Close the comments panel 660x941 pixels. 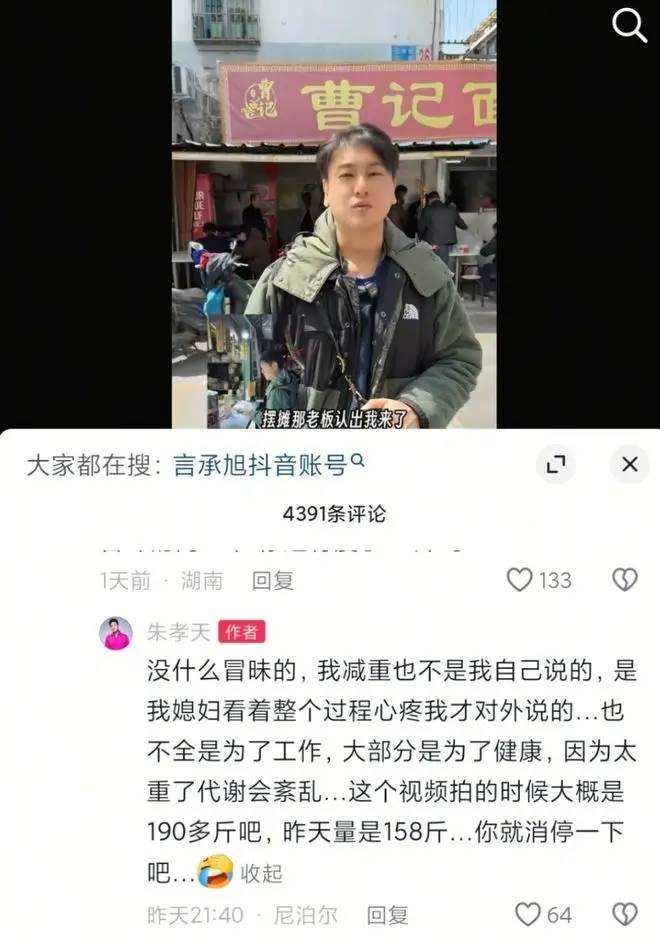click(629, 464)
